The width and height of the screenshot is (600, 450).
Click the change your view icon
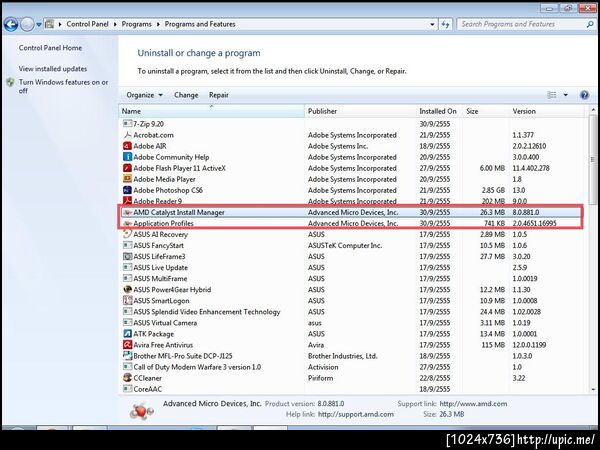pyautogui.click(x=551, y=95)
